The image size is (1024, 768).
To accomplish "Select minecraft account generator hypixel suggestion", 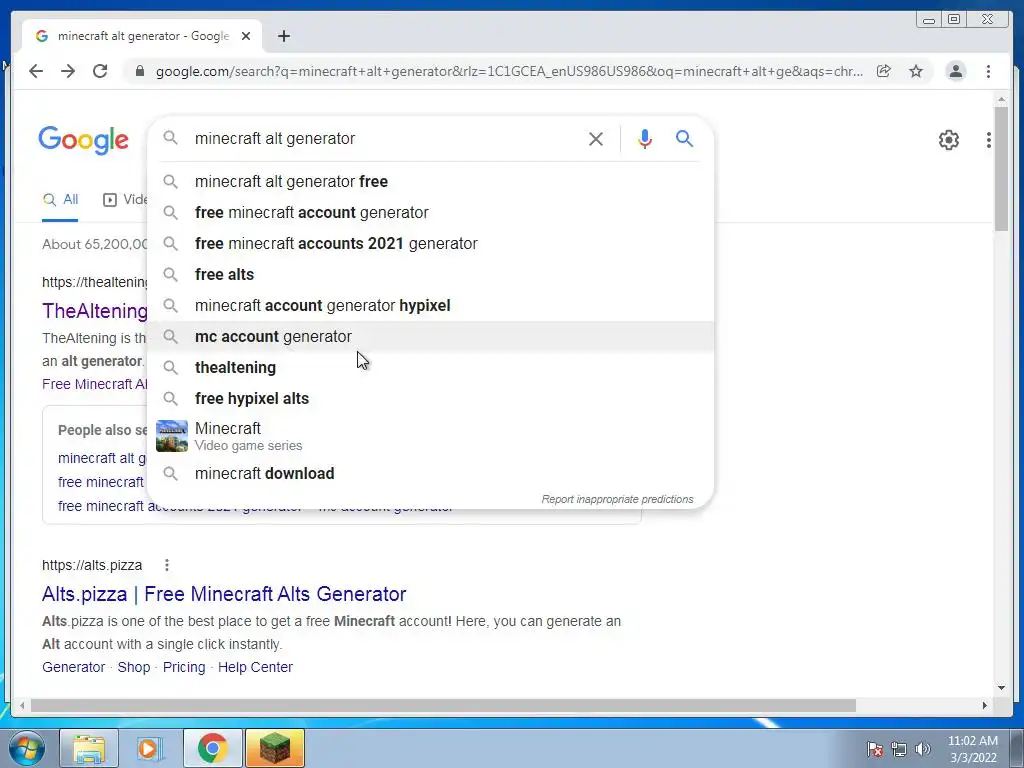I will tap(431, 306).
